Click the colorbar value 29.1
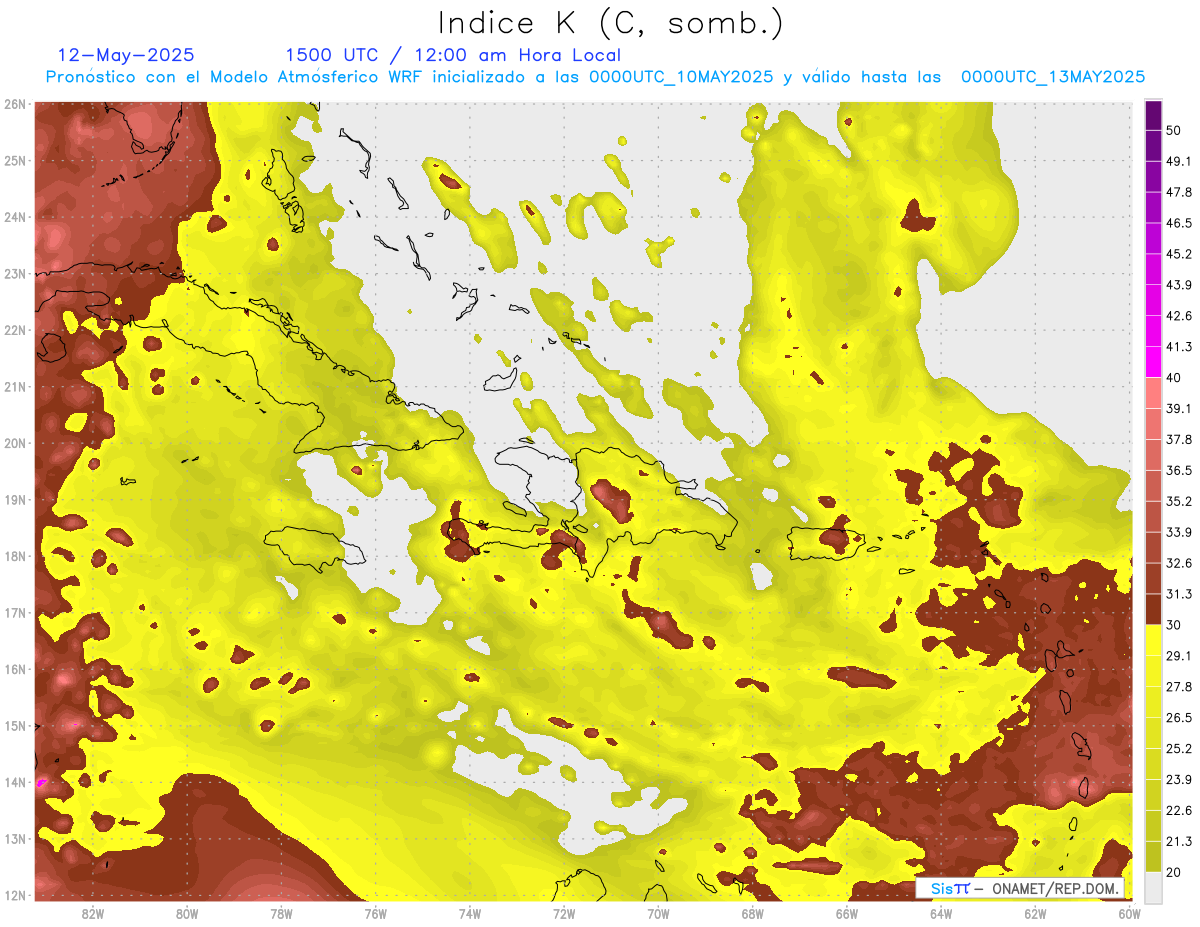 (1179, 656)
